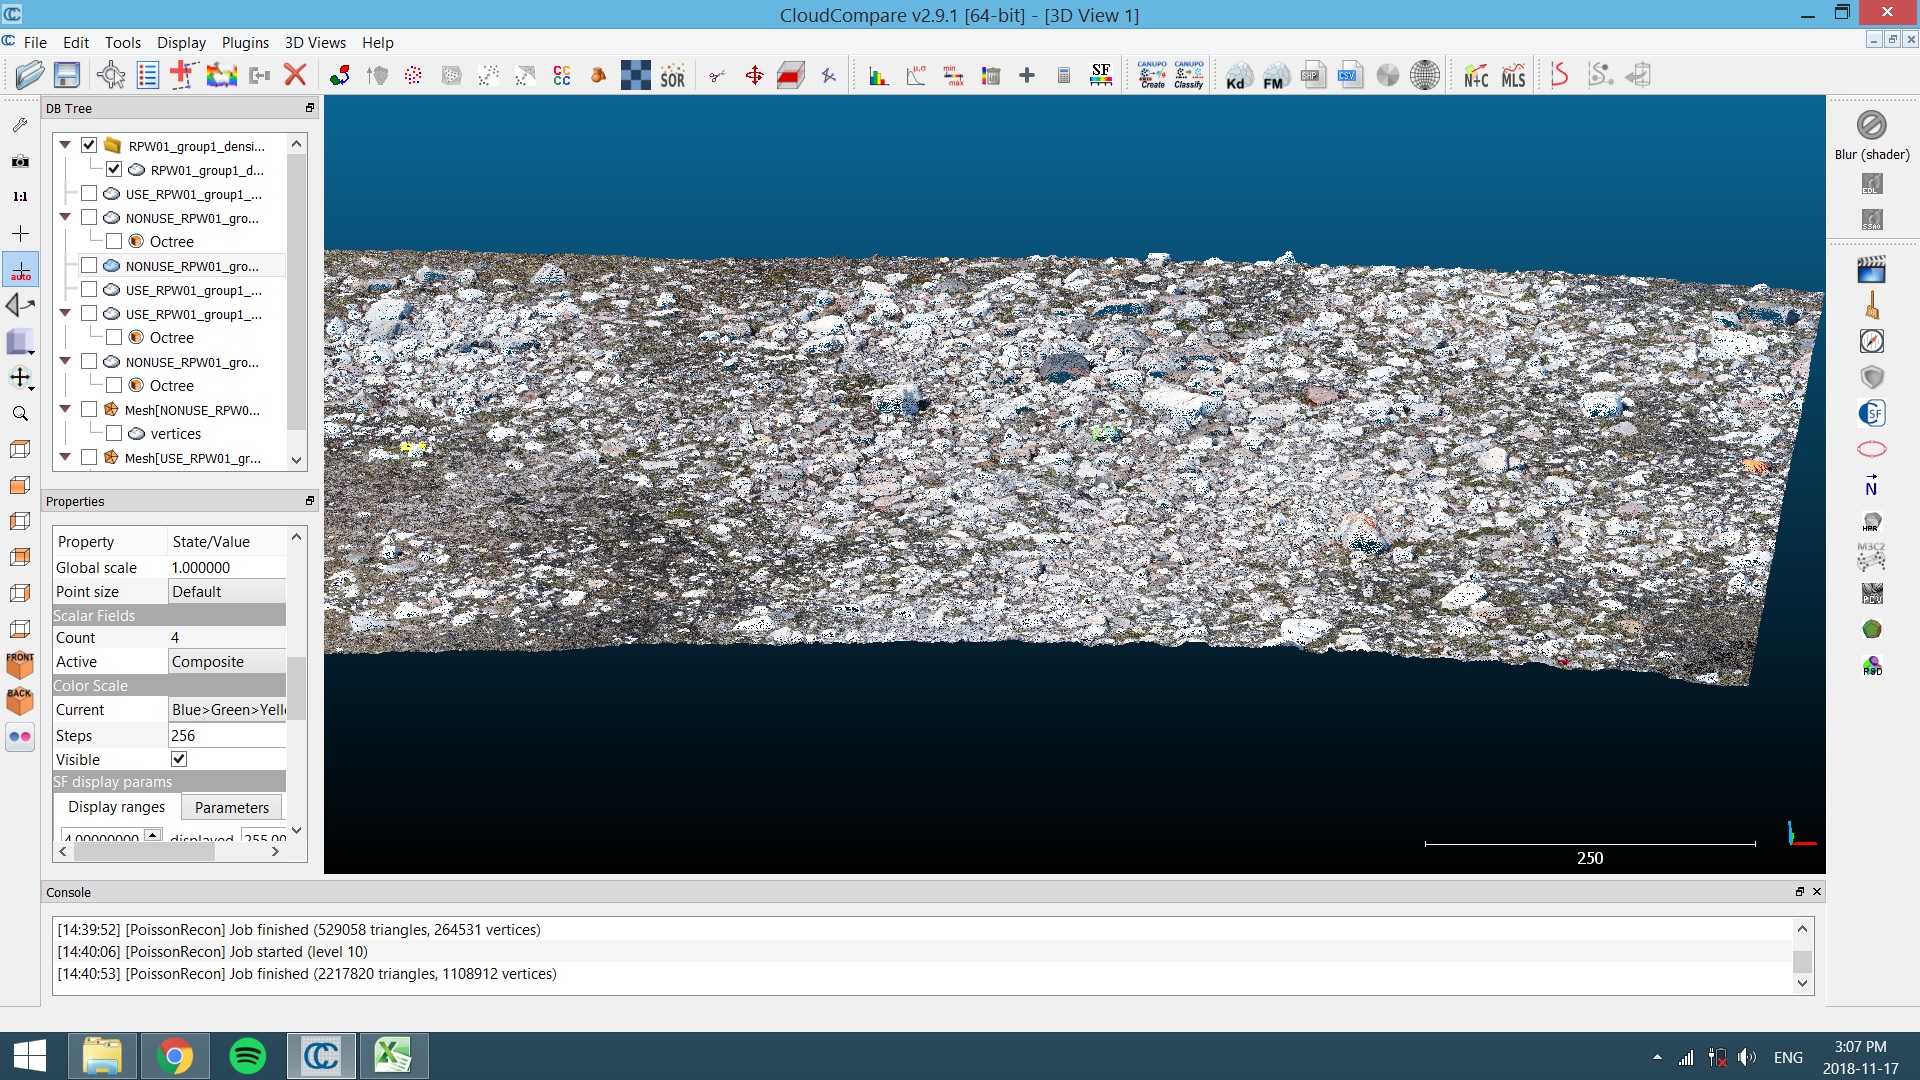Click the globe sphere toolbar icon
The image size is (1920, 1080).
[1424, 76]
